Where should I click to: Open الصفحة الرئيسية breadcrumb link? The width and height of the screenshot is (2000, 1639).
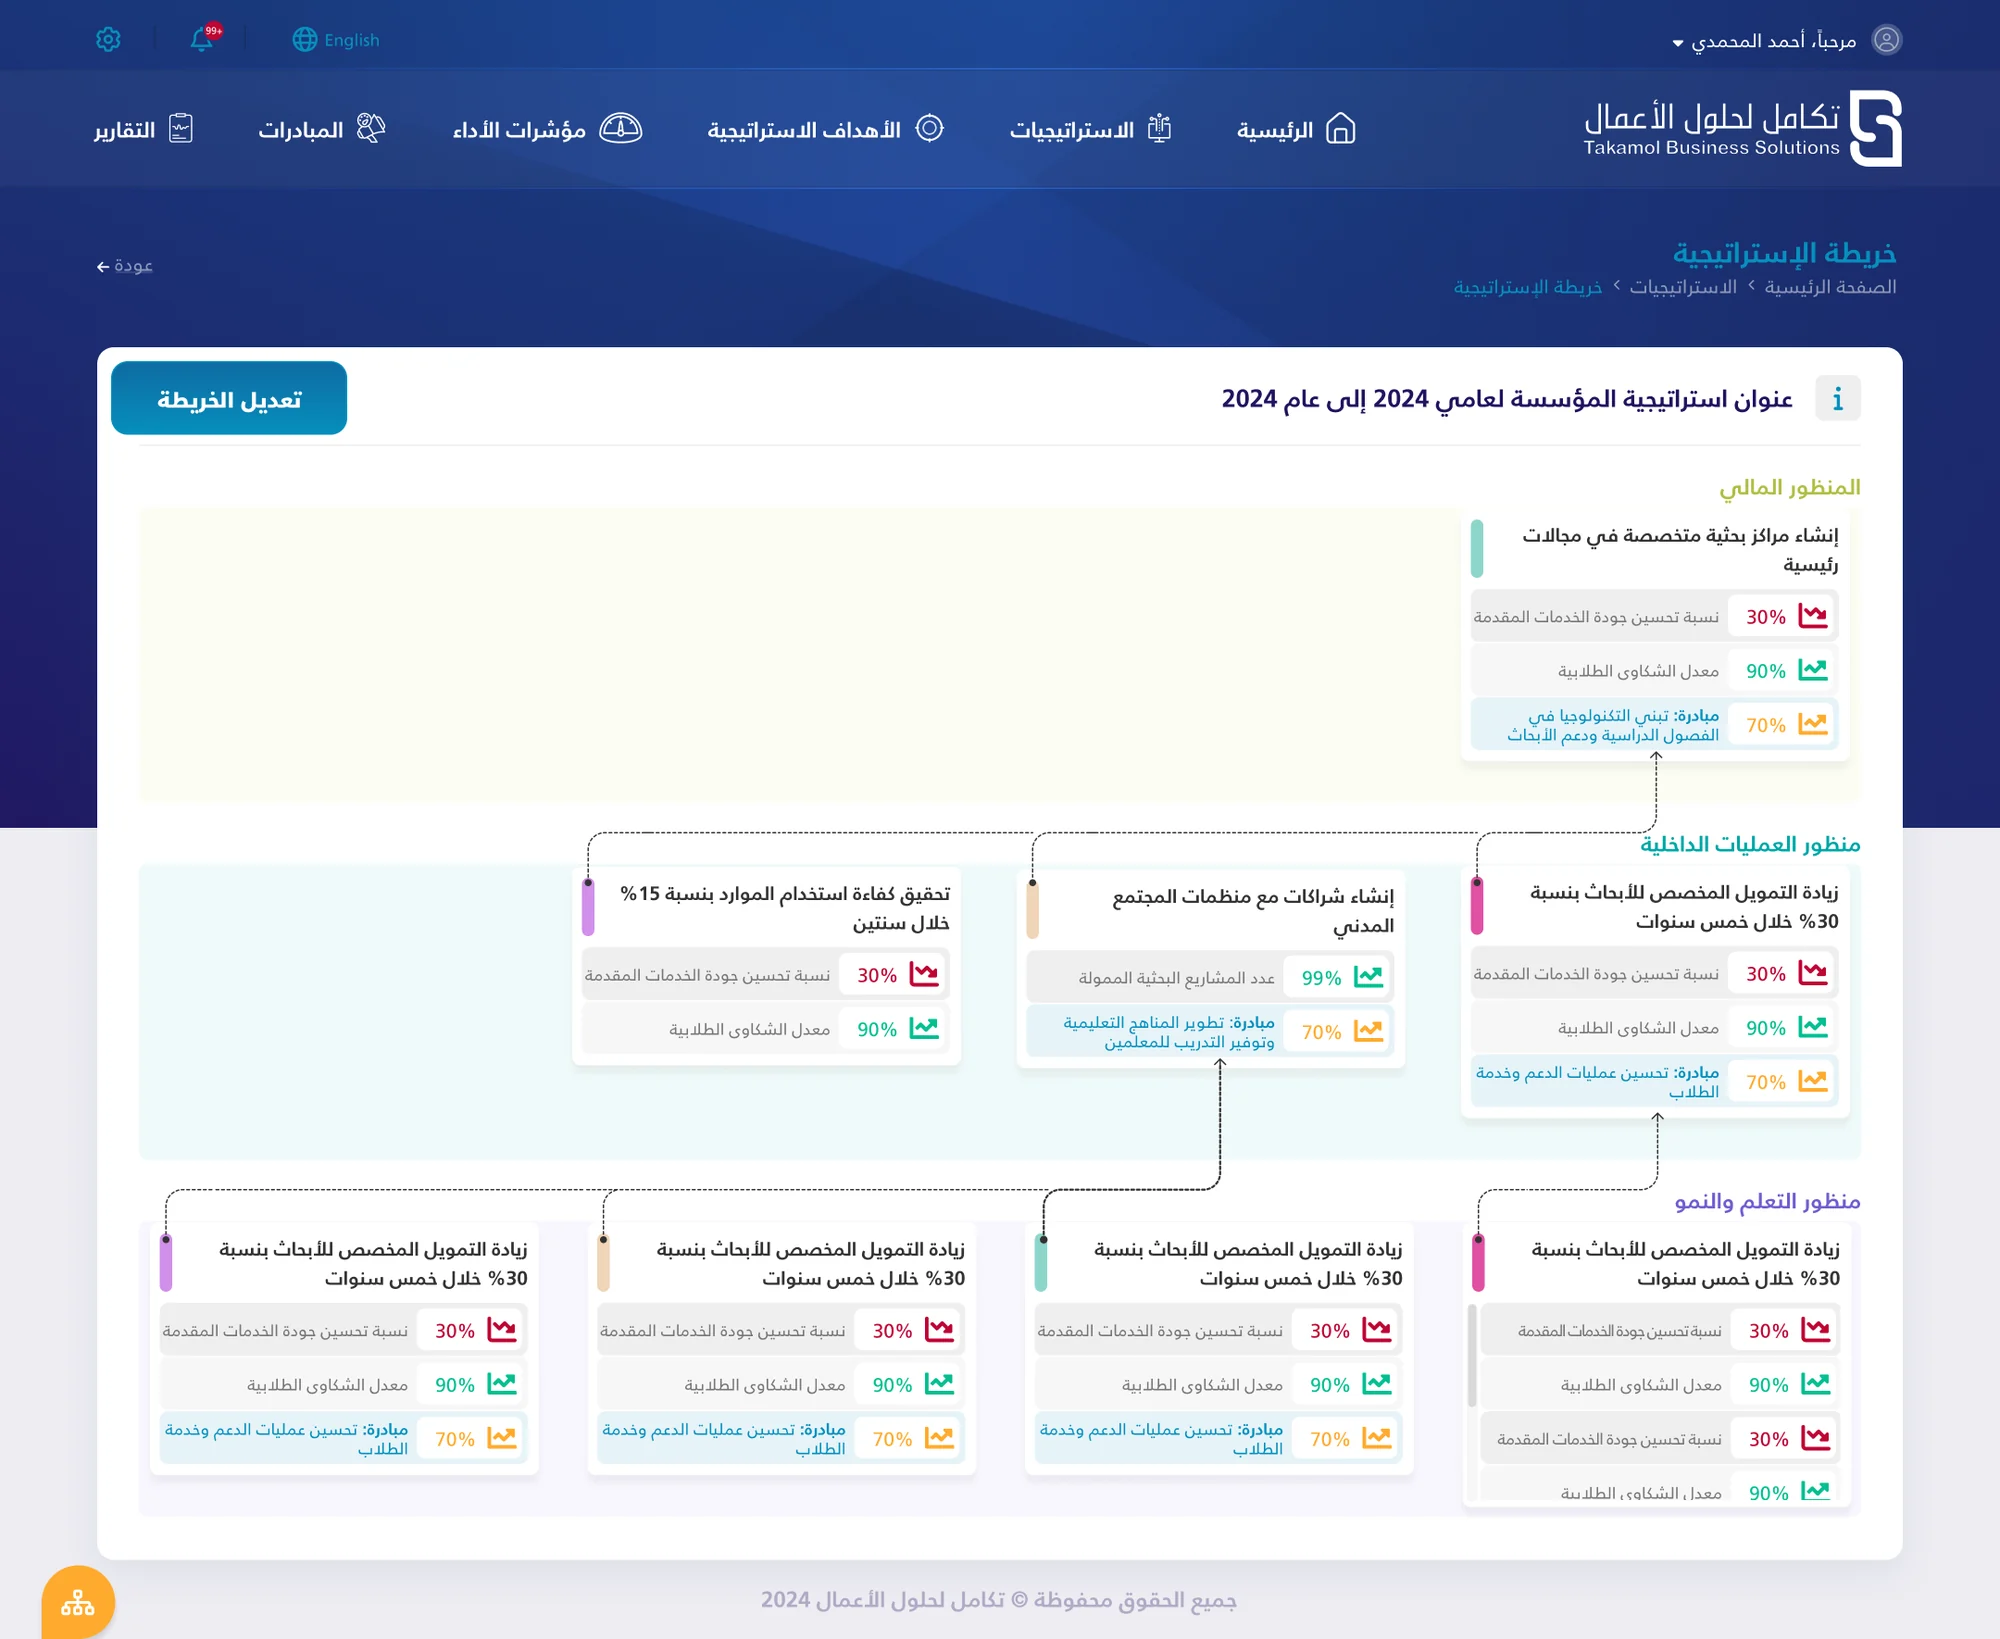click(1830, 287)
